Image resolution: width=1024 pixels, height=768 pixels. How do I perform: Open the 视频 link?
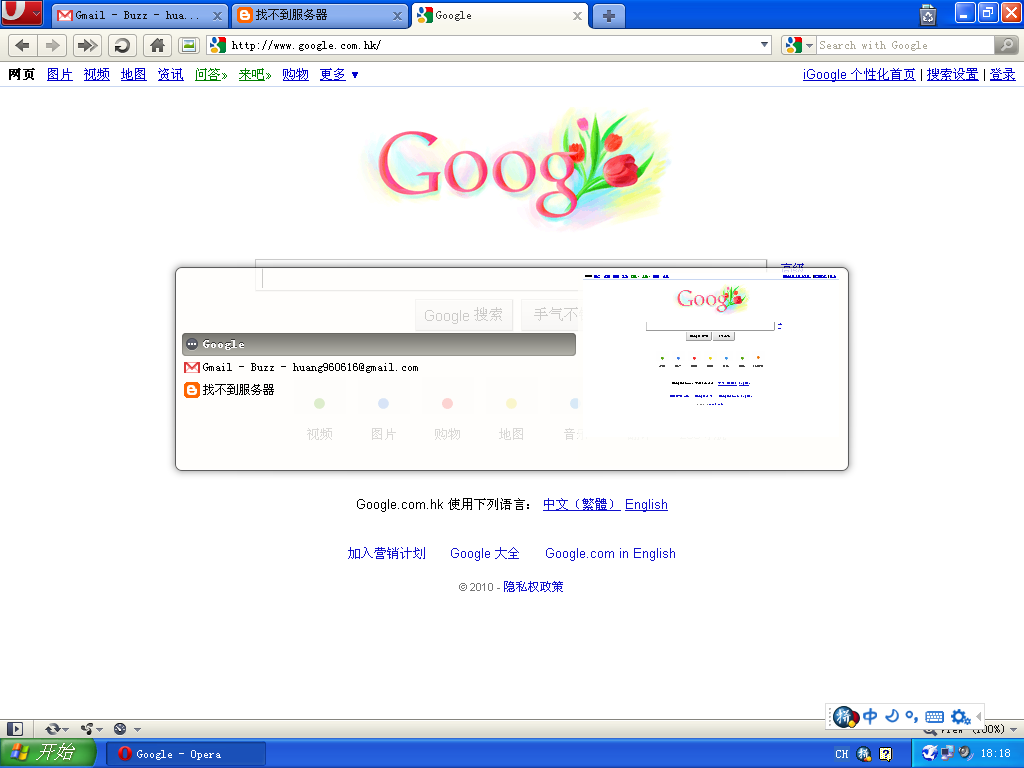point(97,74)
